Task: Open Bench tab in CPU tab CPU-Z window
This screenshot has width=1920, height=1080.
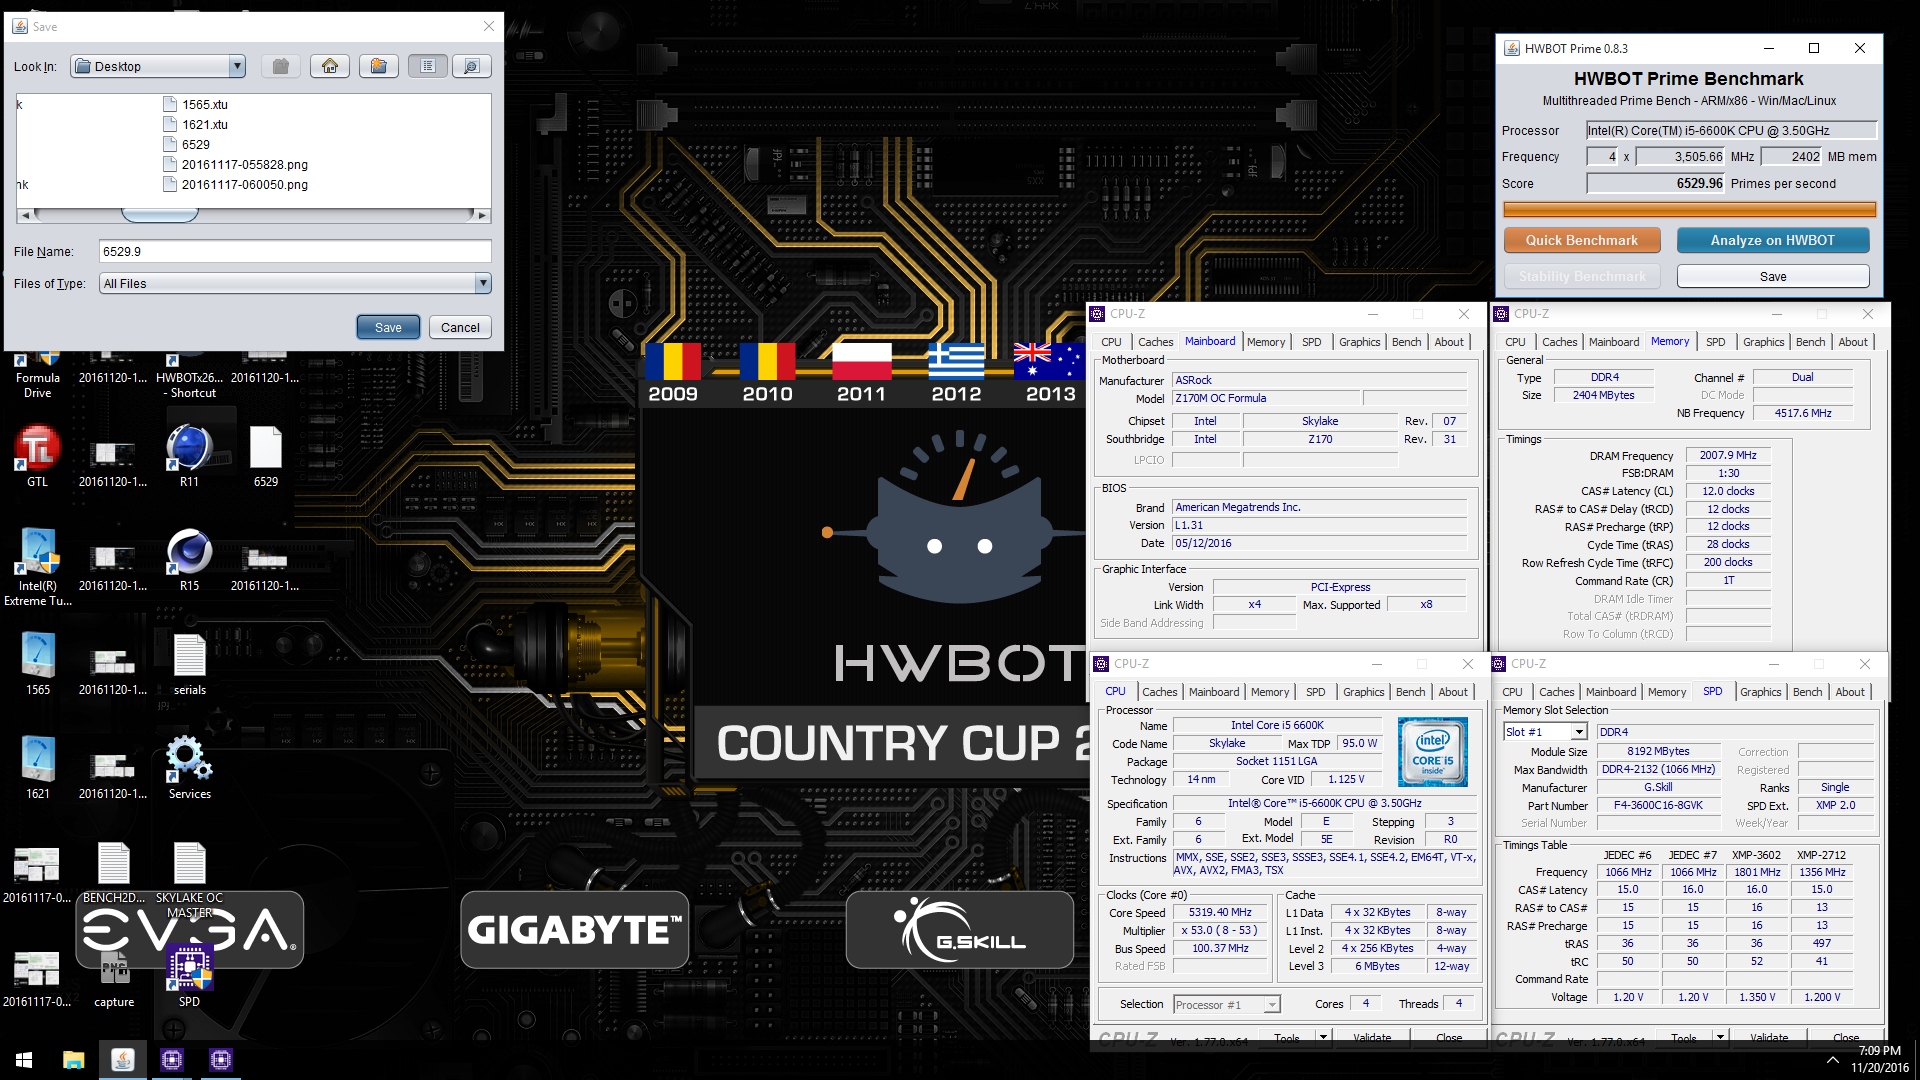Action: pos(1410,692)
